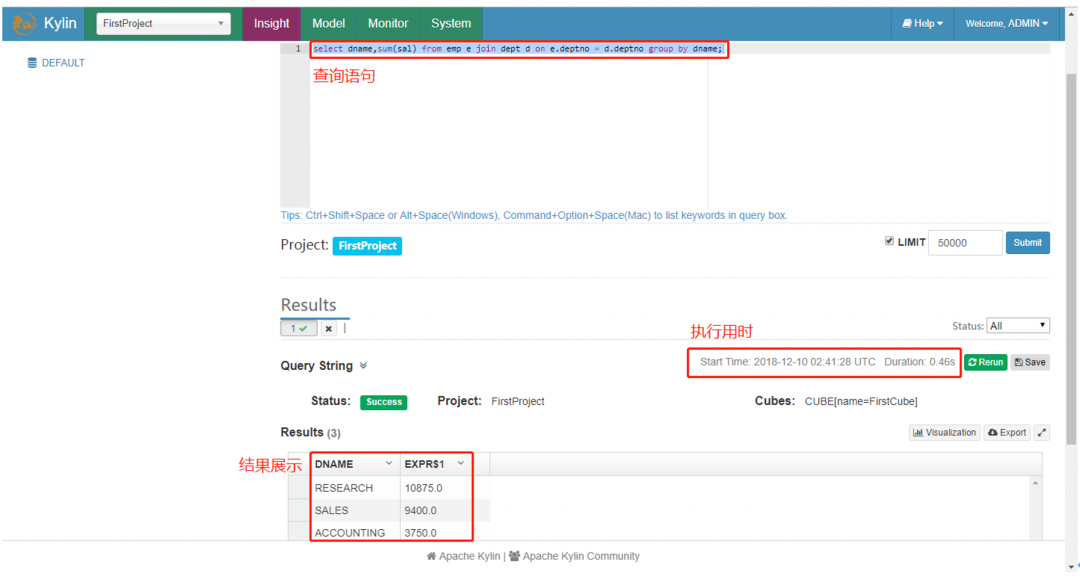Click the Kylin logo icon
The image size is (1080, 581).
pyautogui.click(x=24, y=23)
